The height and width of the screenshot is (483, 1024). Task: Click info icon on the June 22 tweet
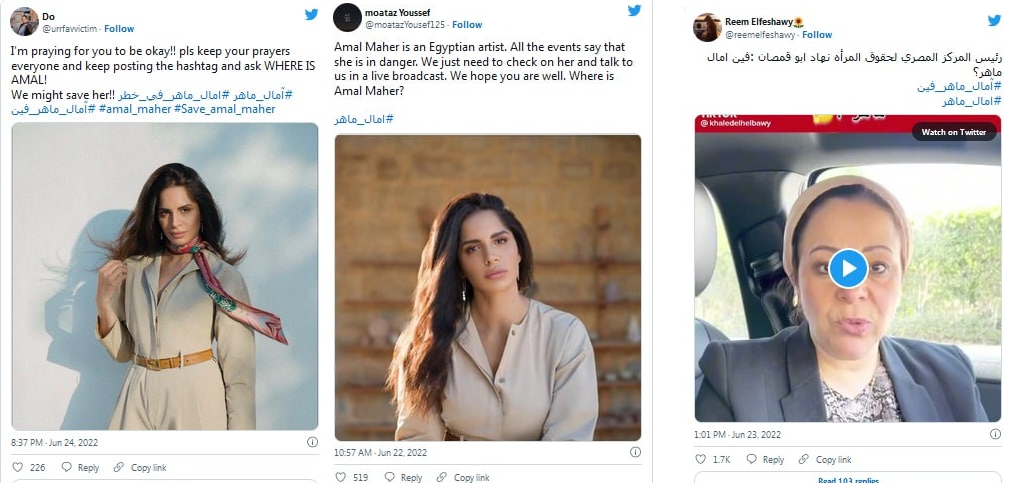(x=635, y=452)
